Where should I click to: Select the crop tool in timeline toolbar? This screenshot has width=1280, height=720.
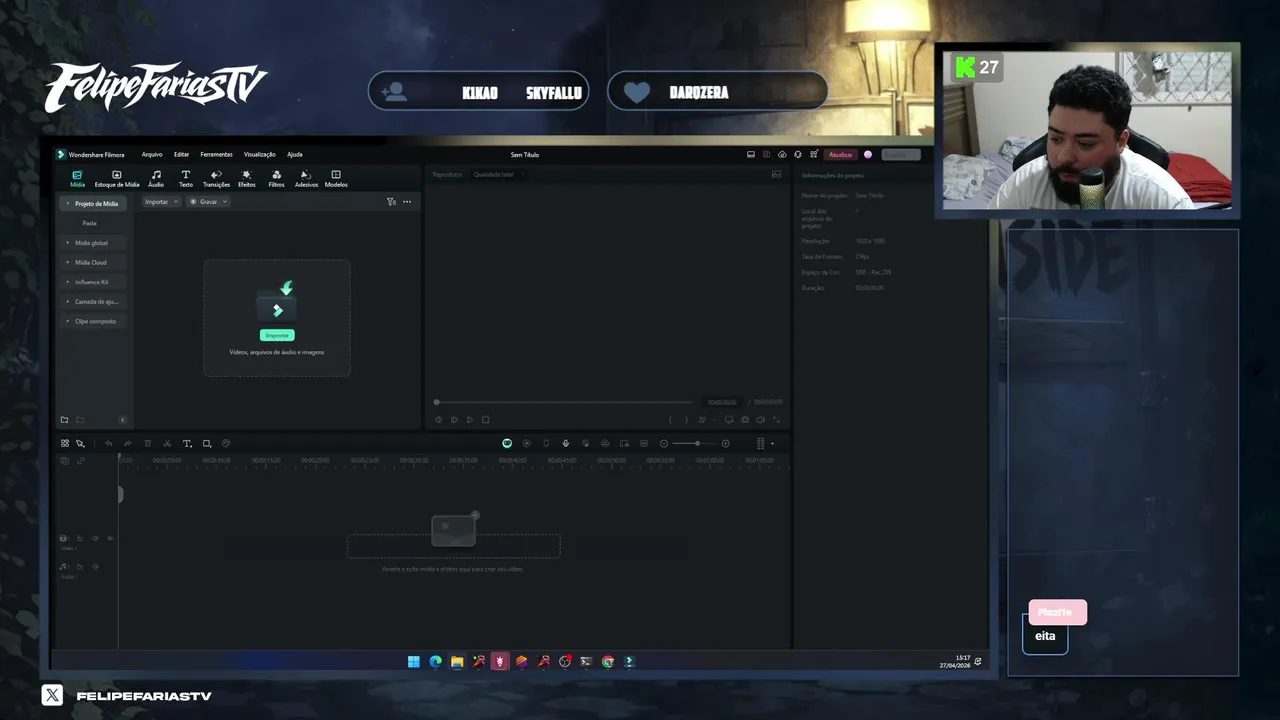point(207,443)
